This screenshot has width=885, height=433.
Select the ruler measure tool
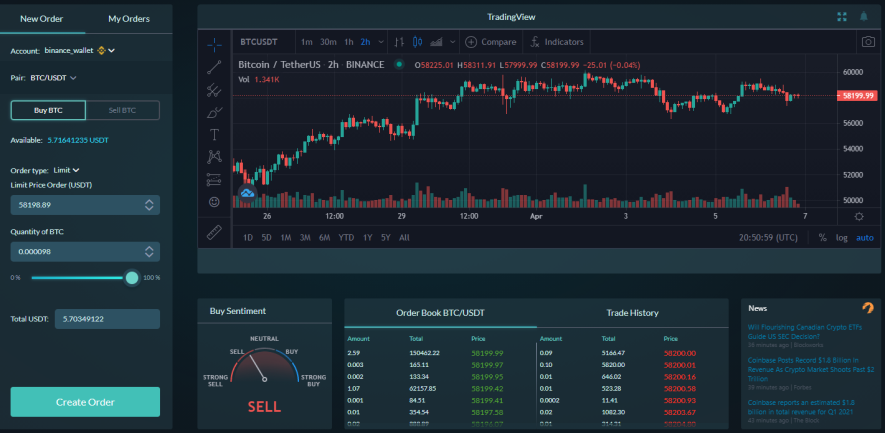[x=214, y=233]
